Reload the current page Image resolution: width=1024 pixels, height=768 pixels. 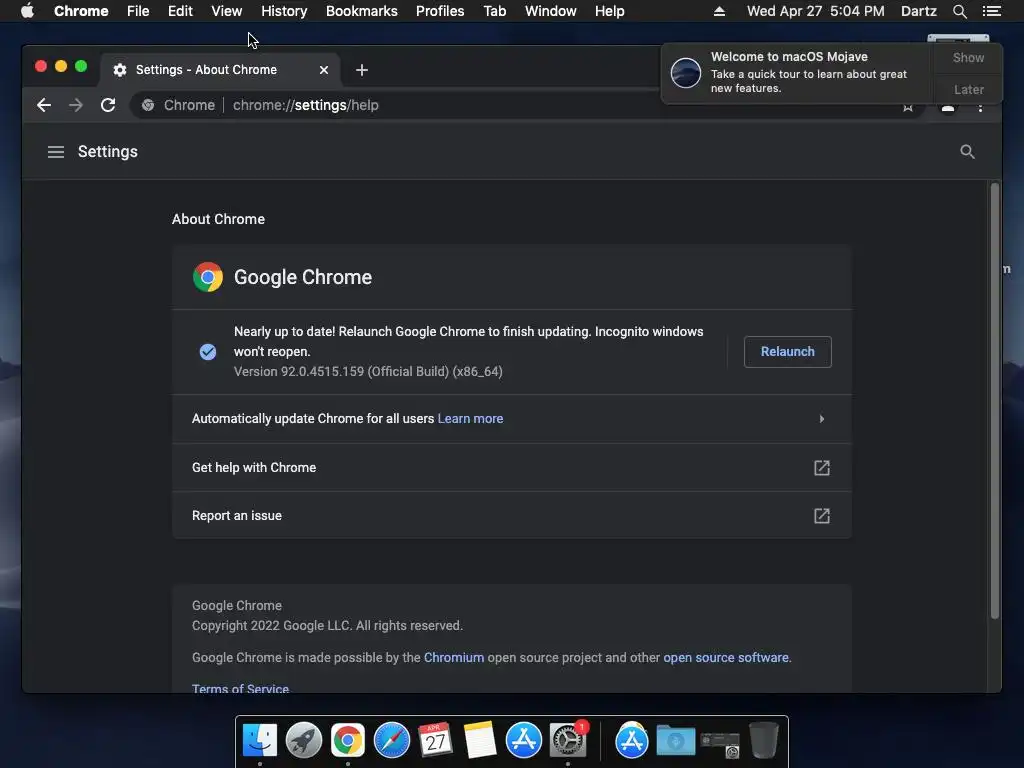(x=108, y=105)
